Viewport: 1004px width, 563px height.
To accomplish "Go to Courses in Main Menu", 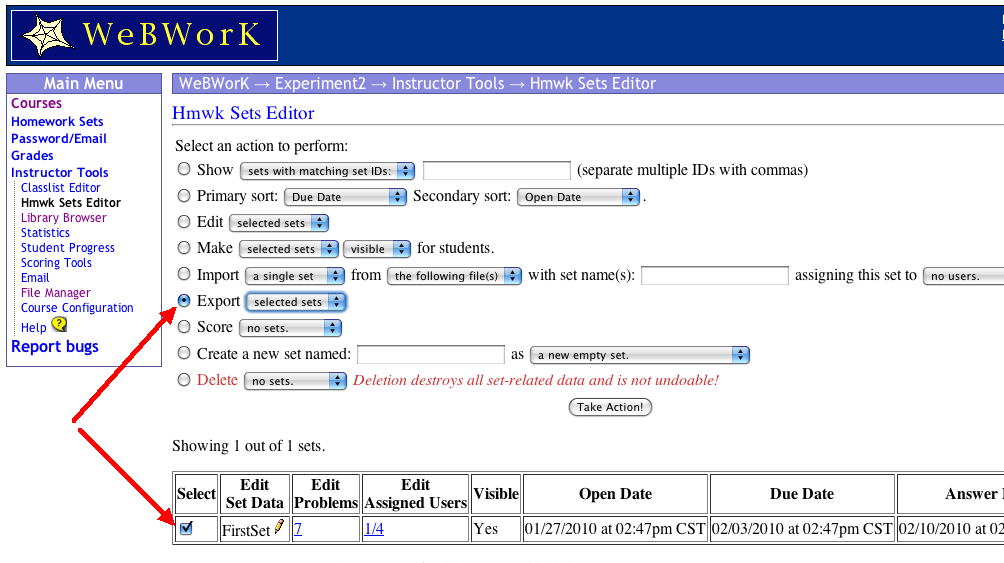I will click(36, 103).
